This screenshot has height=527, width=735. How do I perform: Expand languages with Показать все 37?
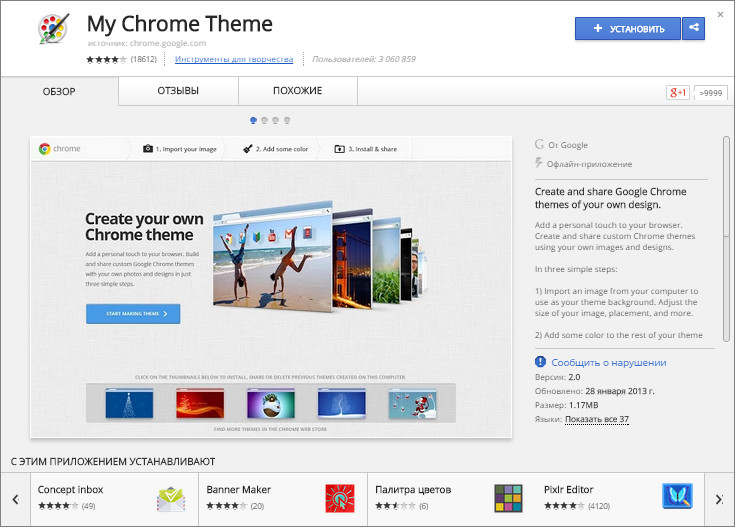tap(597, 419)
